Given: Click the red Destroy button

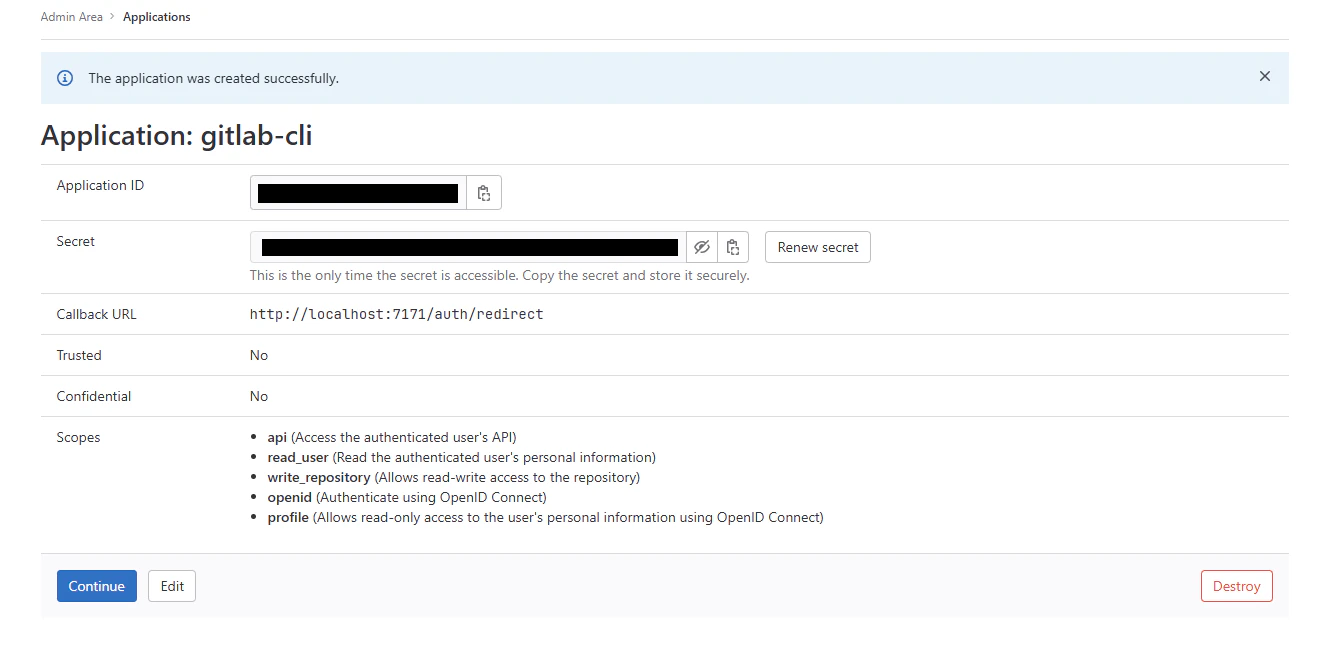Looking at the screenshot, I should click(x=1236, y=586).
